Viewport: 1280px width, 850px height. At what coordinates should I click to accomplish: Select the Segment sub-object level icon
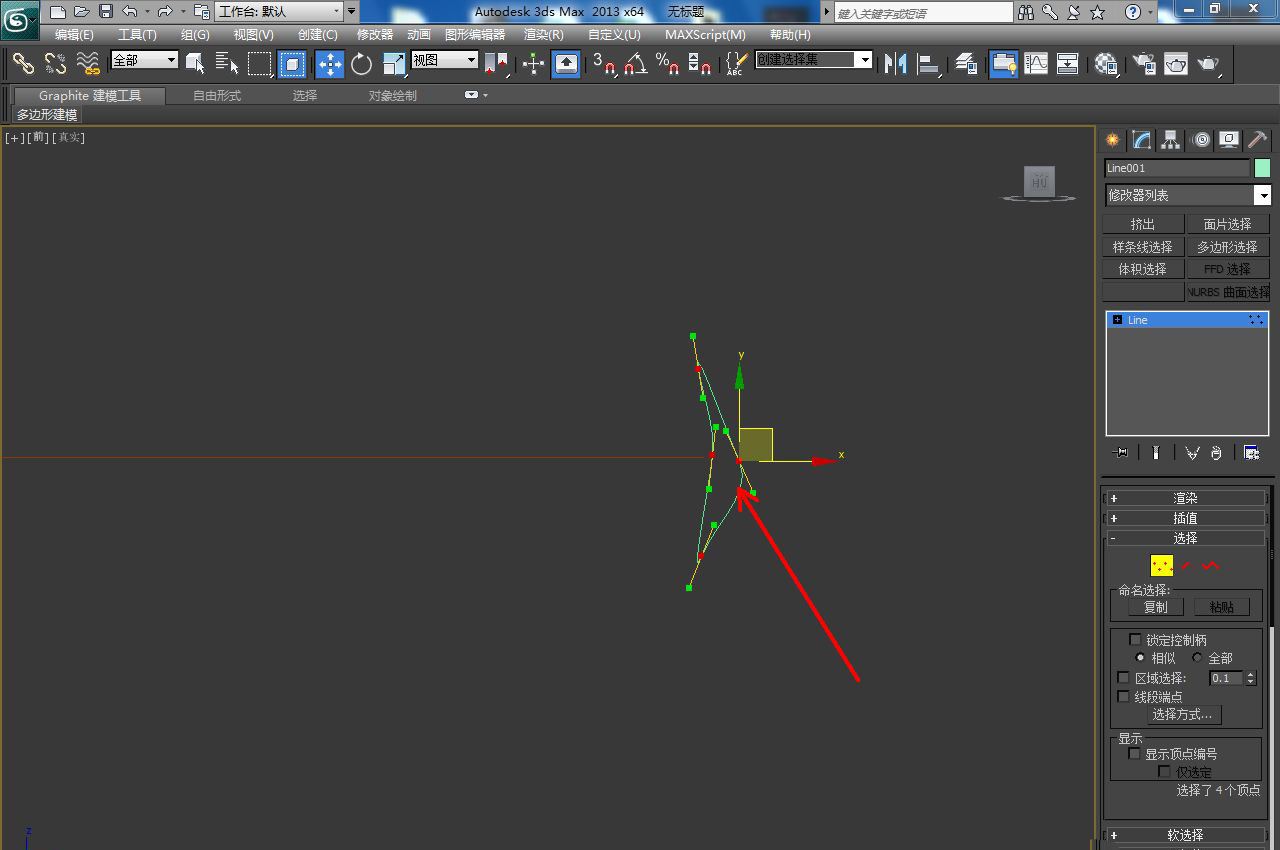coord(1186,565)
